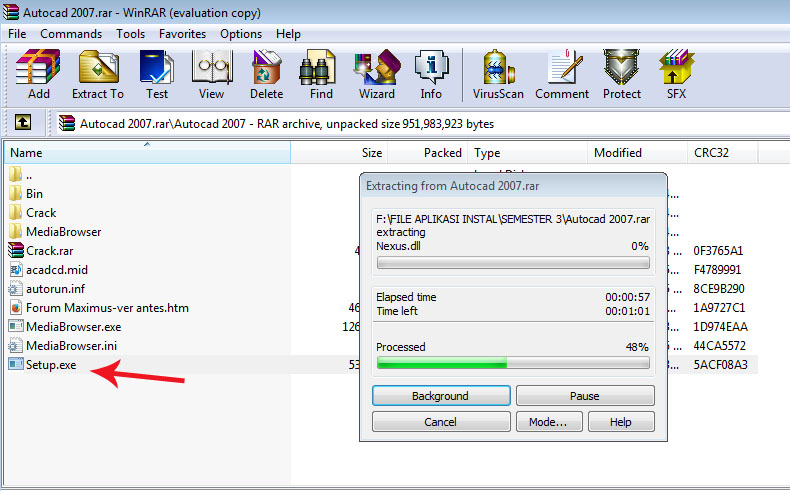
Task: Sort by the CRC32 column header
Action: coord(722,153)
